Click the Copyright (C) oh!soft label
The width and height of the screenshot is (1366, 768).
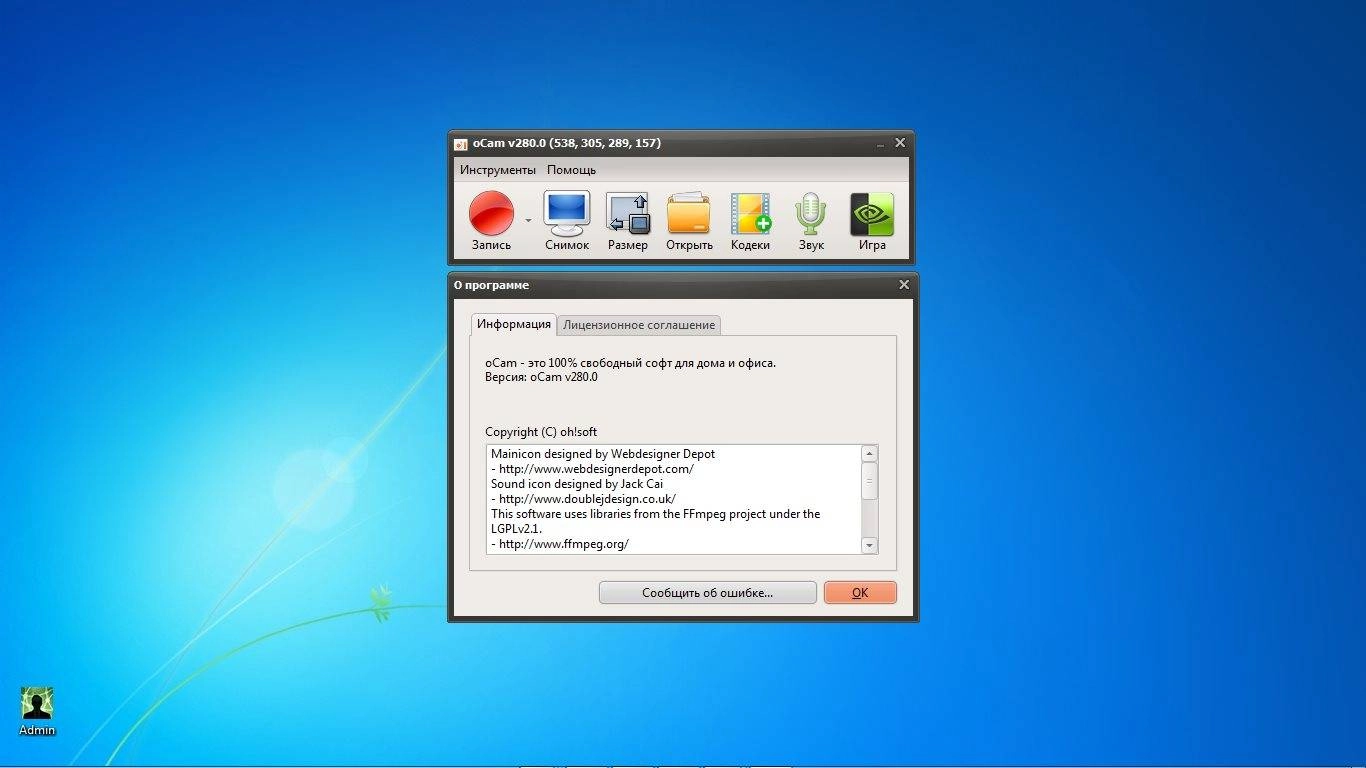tap(541, 432)
